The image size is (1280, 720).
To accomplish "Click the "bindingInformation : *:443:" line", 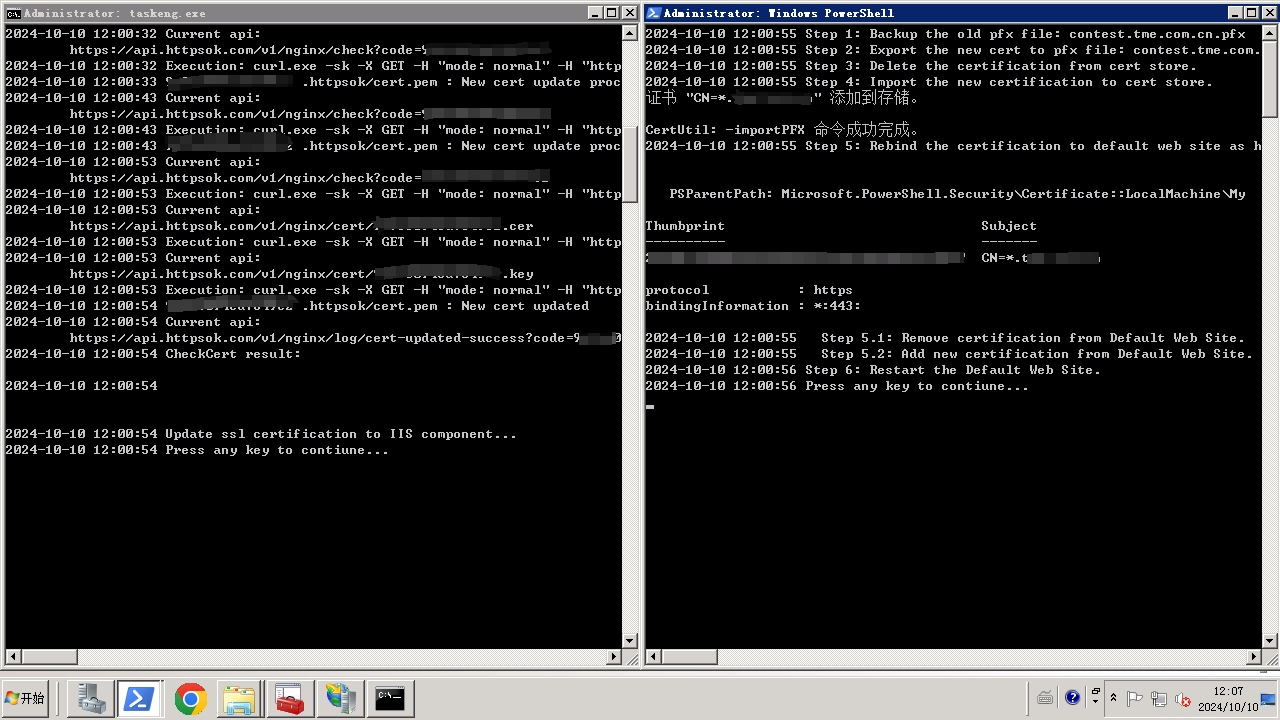I will coord(753,306).
